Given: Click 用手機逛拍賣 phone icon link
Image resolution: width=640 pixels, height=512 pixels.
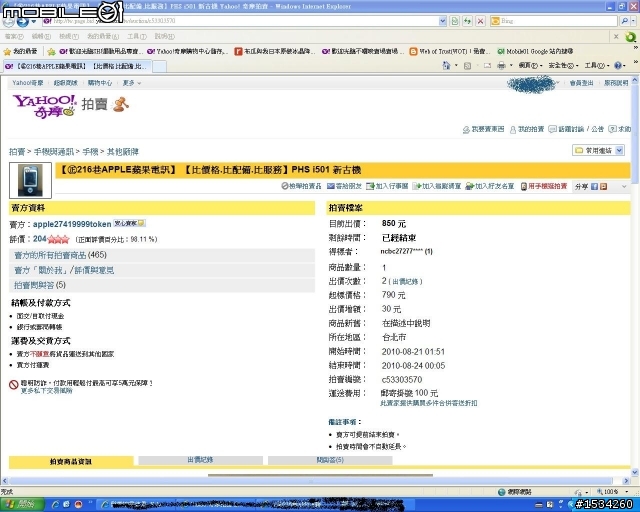Looking at the screenshot, I should tap(544, 186).
